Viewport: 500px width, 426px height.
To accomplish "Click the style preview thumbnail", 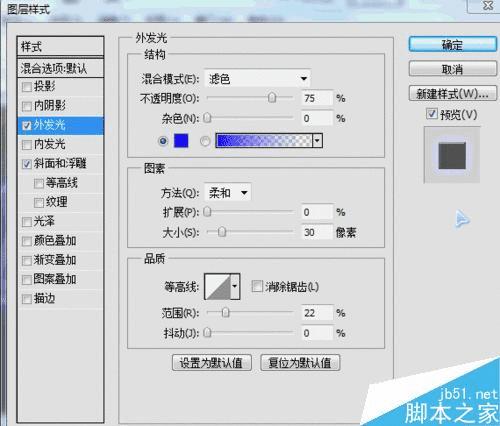I will 452,155.
